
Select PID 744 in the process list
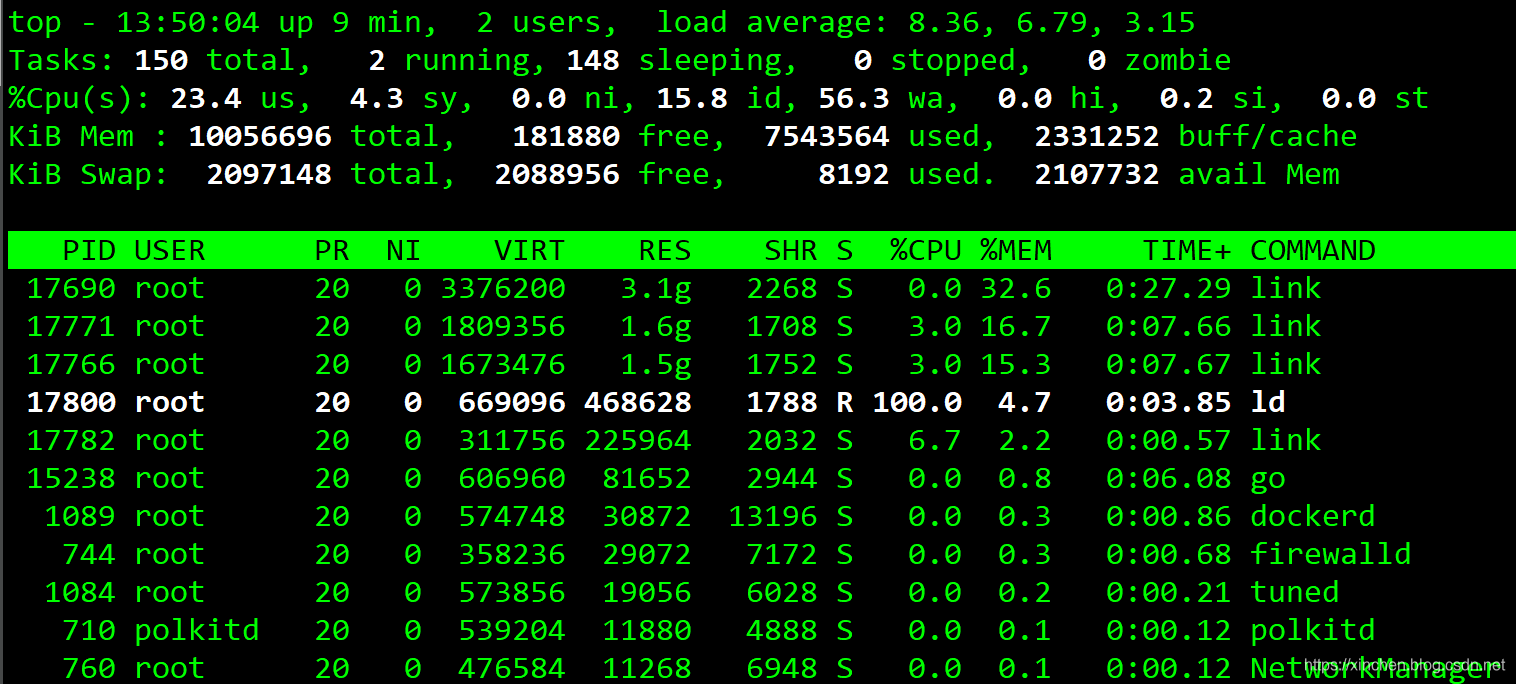tap(89, 554)
